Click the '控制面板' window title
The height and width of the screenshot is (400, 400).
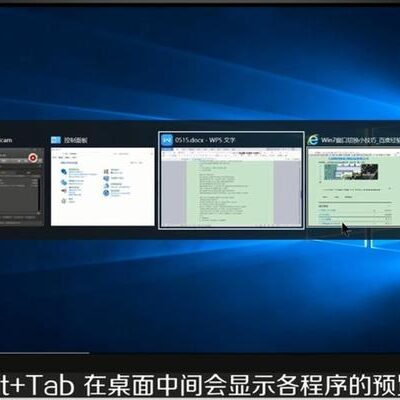(76, 140)
